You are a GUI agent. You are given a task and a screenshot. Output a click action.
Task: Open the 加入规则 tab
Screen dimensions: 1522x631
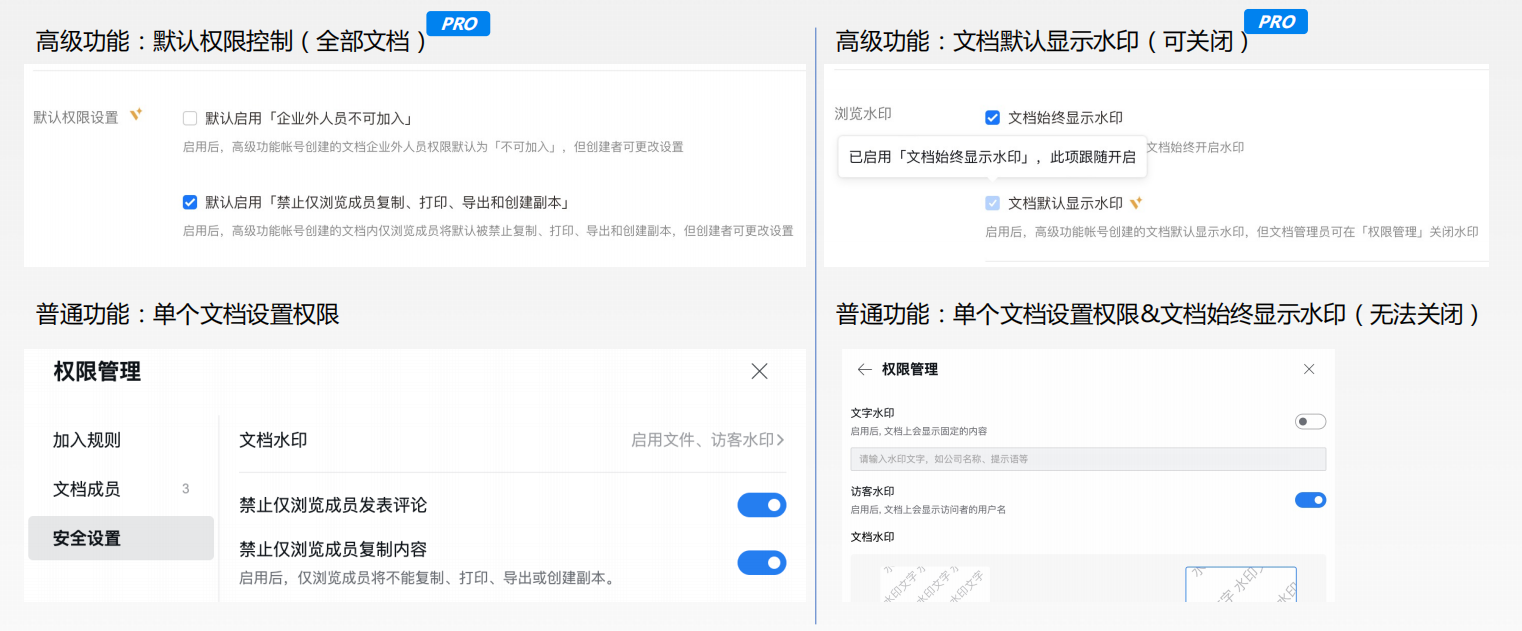click(87, 440)
